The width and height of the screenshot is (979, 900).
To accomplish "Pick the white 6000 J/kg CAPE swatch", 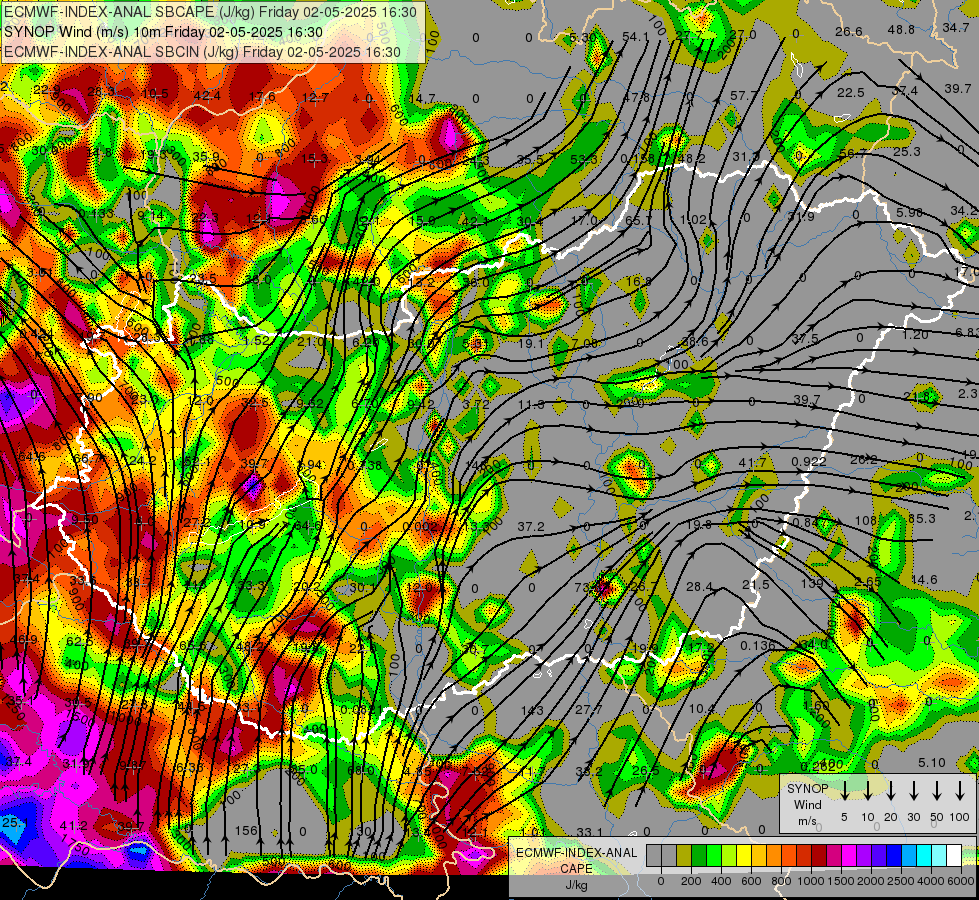I will 953,855.
